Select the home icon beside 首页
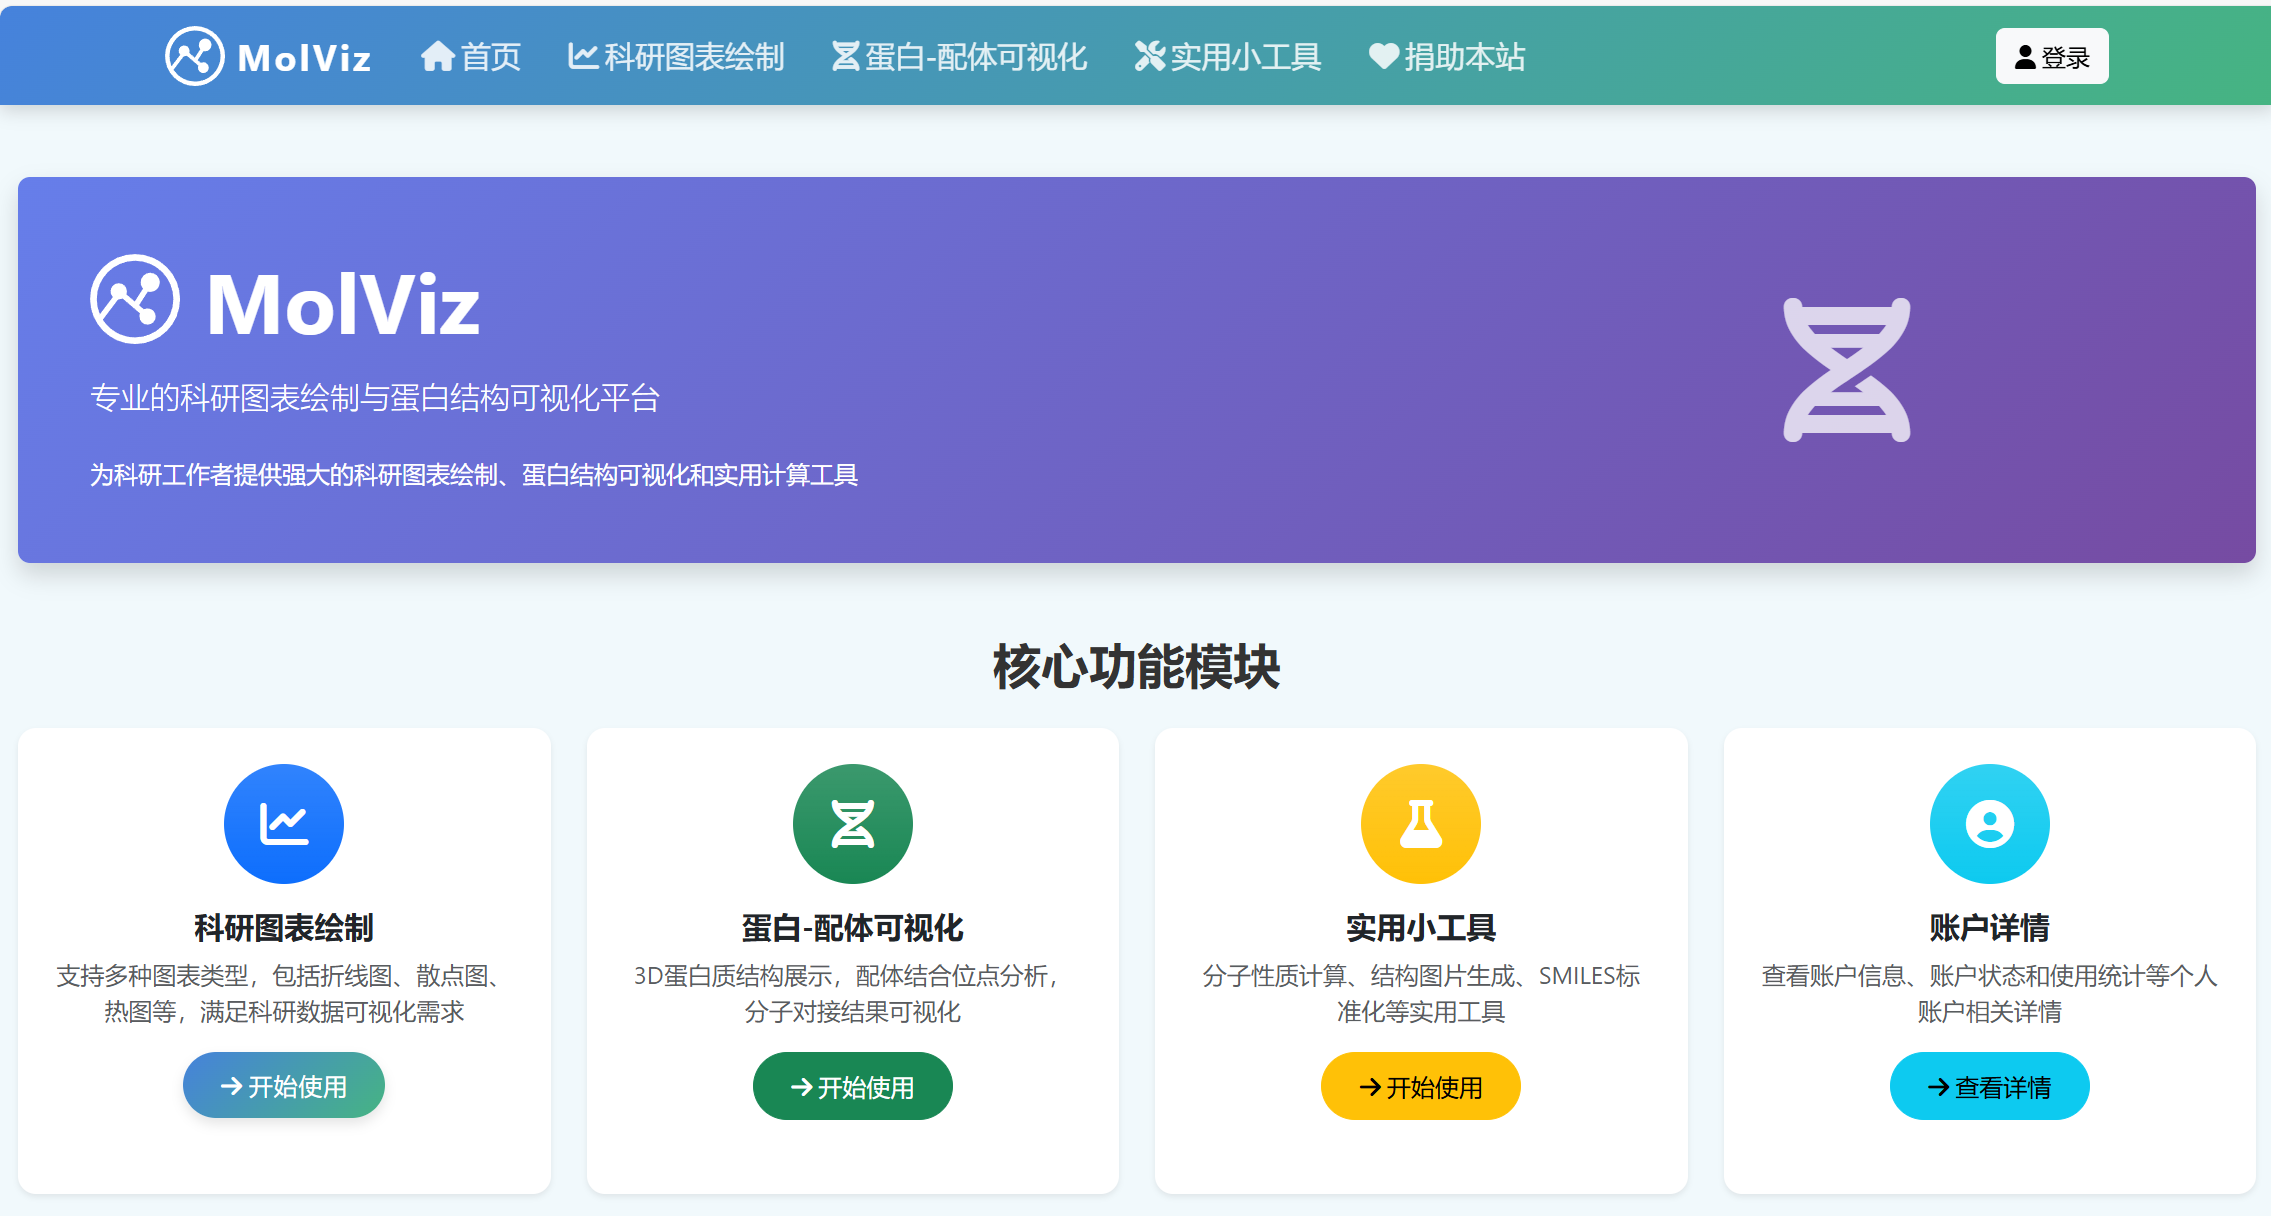The height and width of the screenshot is (1216, 2271). pos(437,56)
